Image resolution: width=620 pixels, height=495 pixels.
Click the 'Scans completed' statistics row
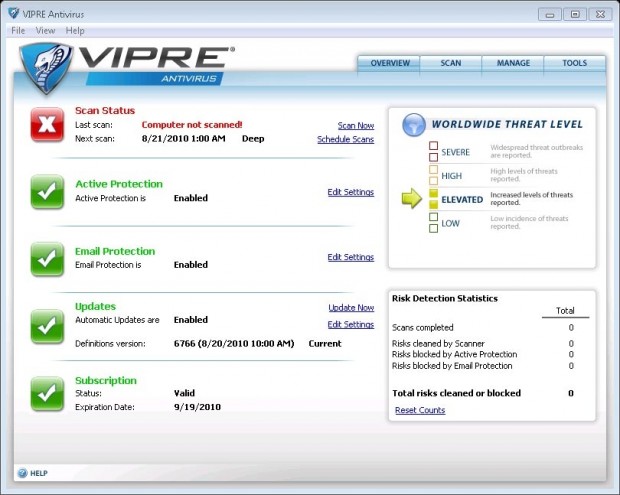click(483, 327)
